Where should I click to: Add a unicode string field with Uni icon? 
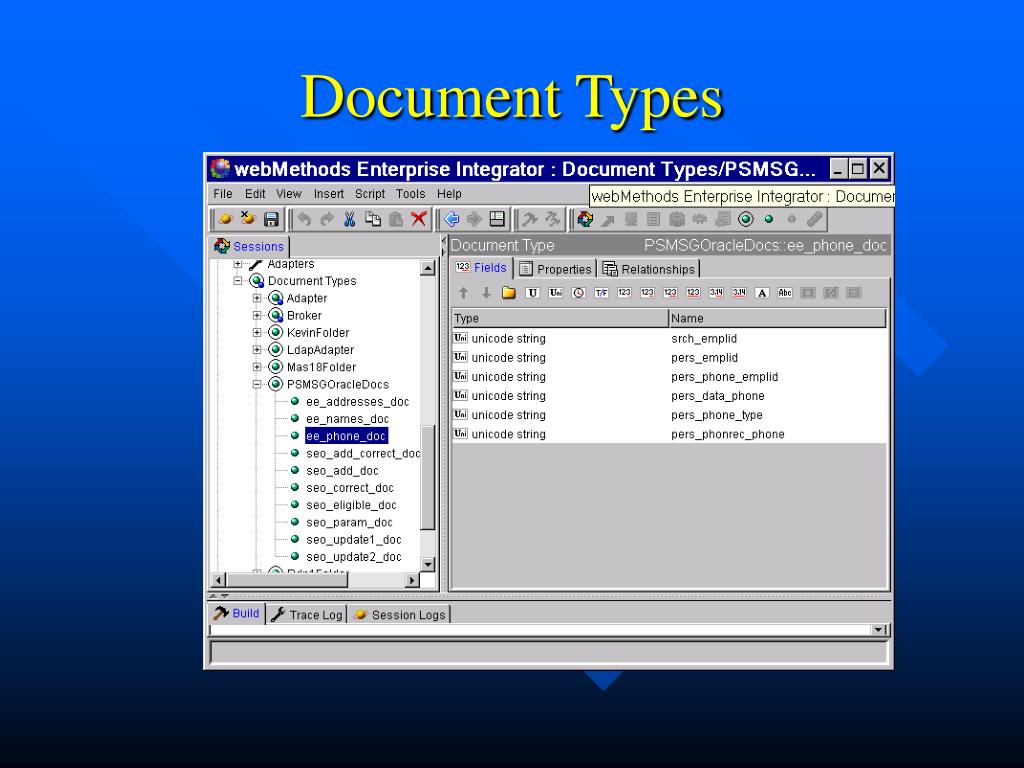click(x=555, y=293)
